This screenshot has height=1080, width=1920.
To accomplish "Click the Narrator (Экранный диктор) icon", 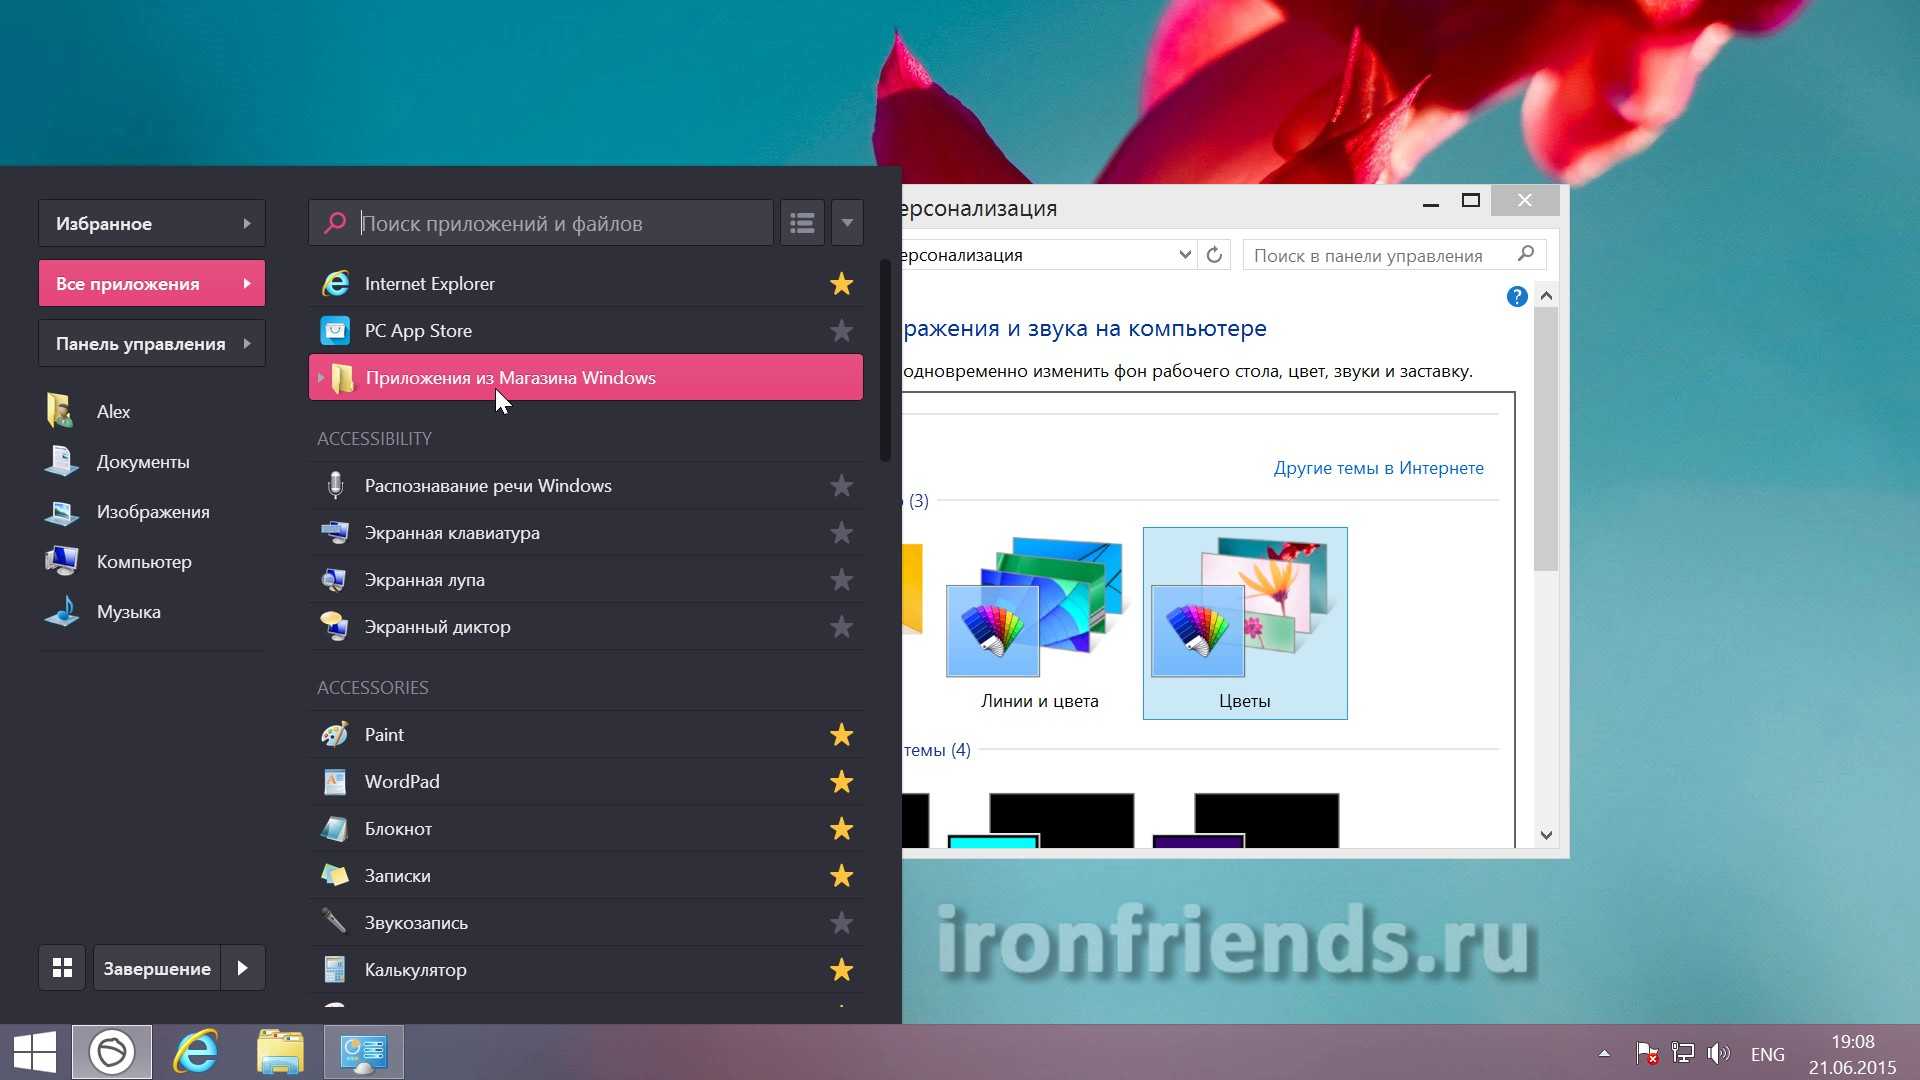I will pos(335,627).
